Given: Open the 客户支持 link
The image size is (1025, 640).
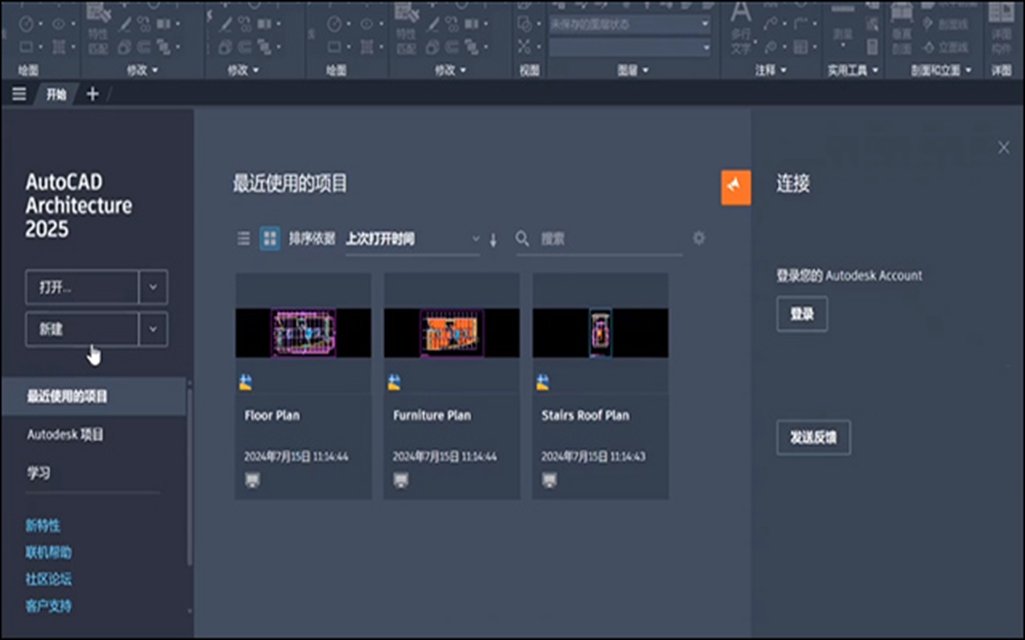Looking at the screenshot, I should [x=48, y=606].
